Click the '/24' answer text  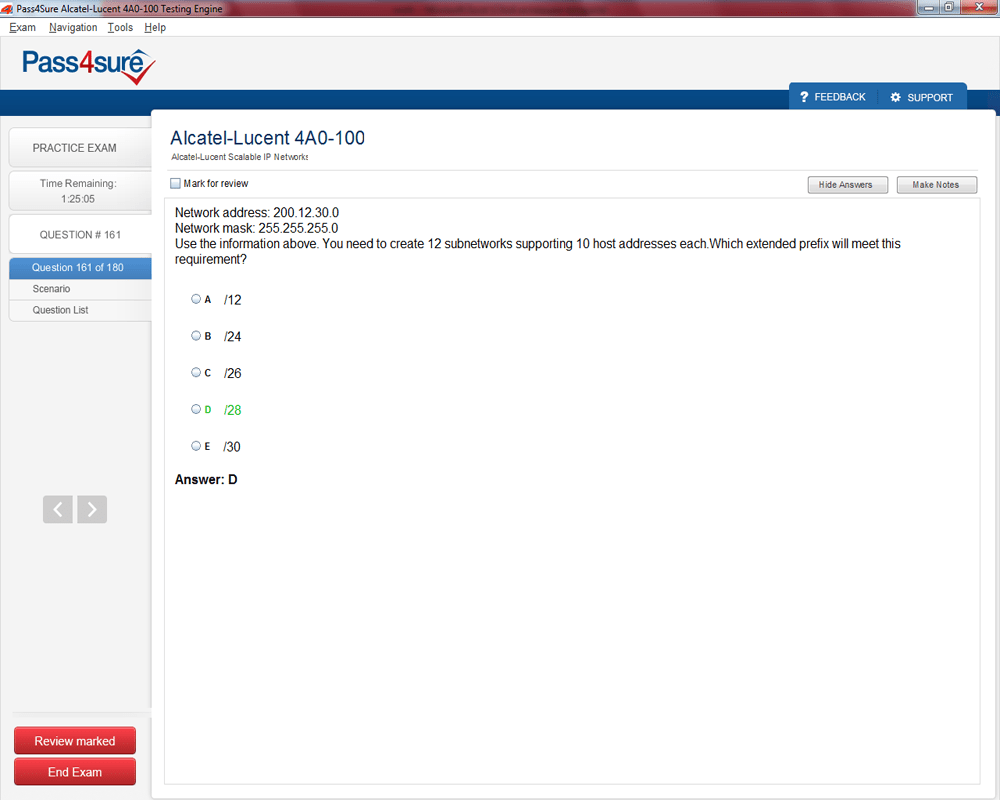tap(233, 337)
